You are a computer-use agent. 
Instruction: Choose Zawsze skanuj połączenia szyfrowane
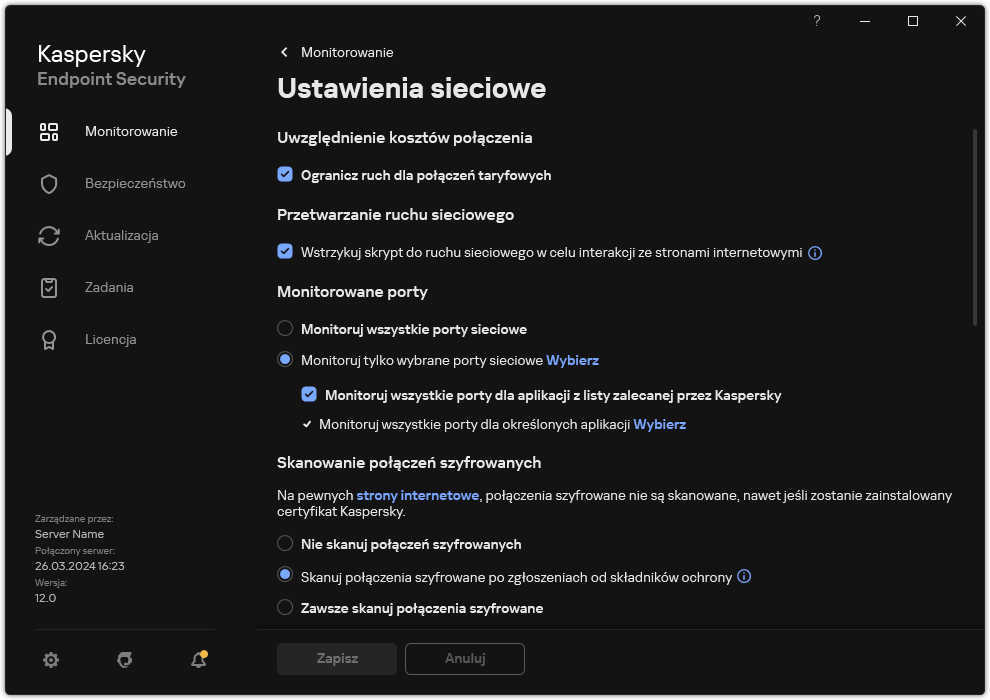[x=285, y=607]
